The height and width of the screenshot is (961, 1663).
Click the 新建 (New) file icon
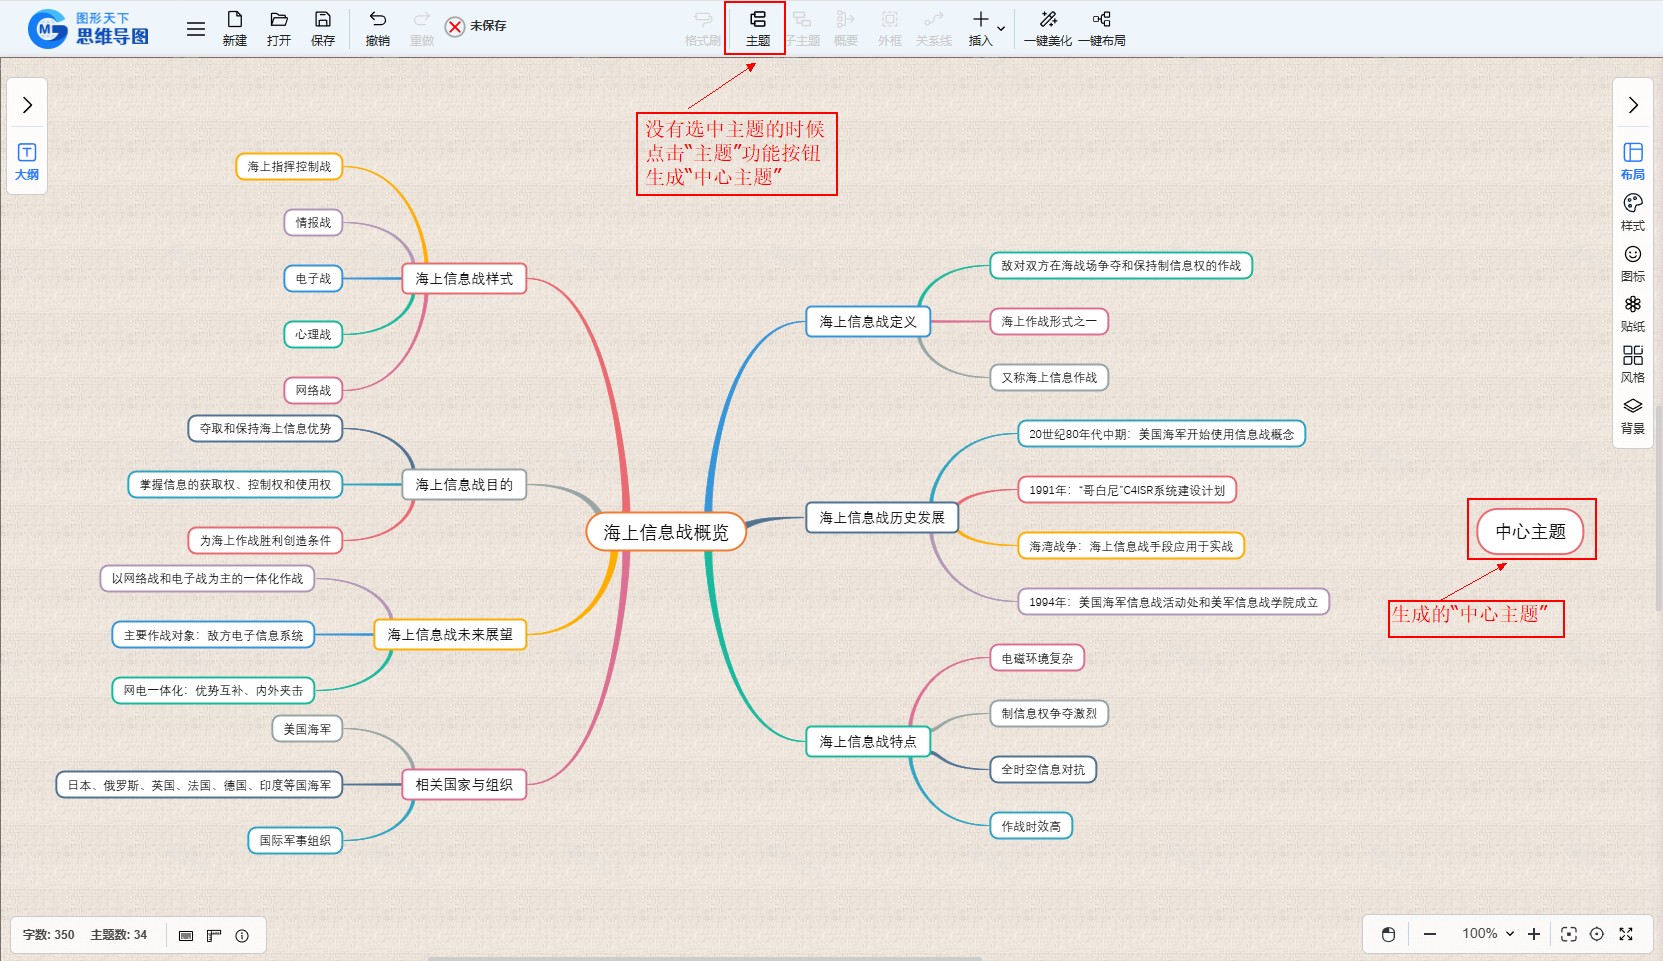coord(234,28)
